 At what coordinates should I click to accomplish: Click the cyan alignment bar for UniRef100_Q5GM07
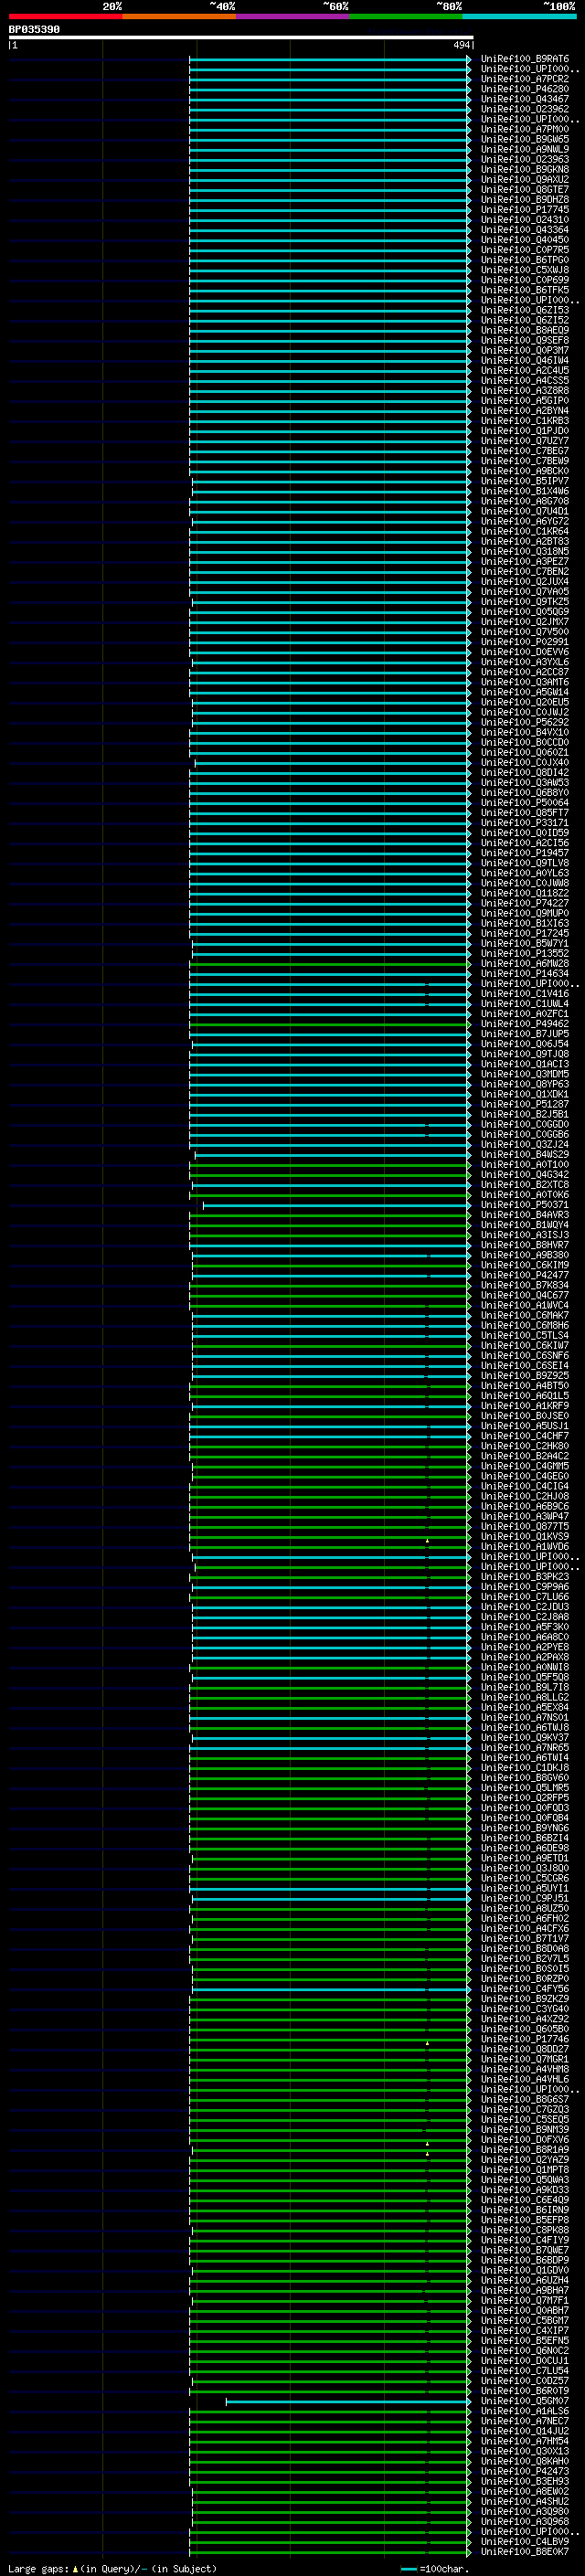348,2401
